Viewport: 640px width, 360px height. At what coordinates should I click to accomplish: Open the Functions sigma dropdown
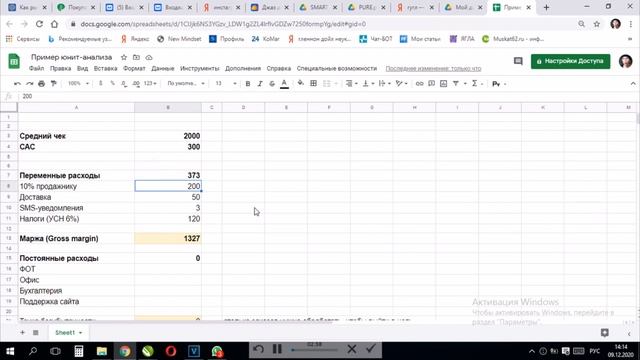477,83
